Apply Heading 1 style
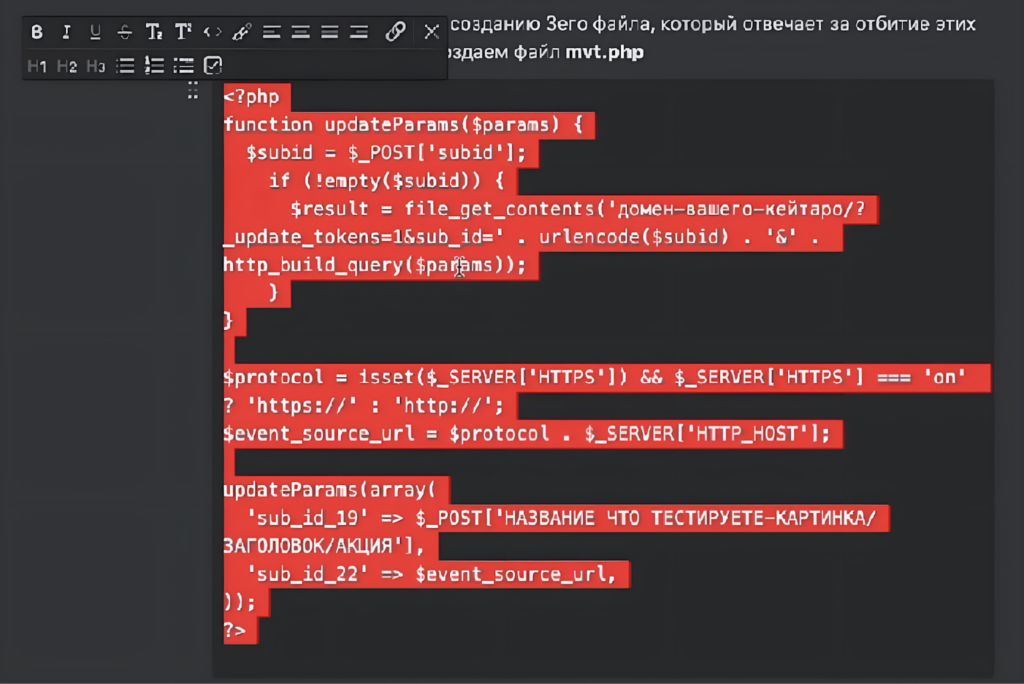 click(37, 66)
